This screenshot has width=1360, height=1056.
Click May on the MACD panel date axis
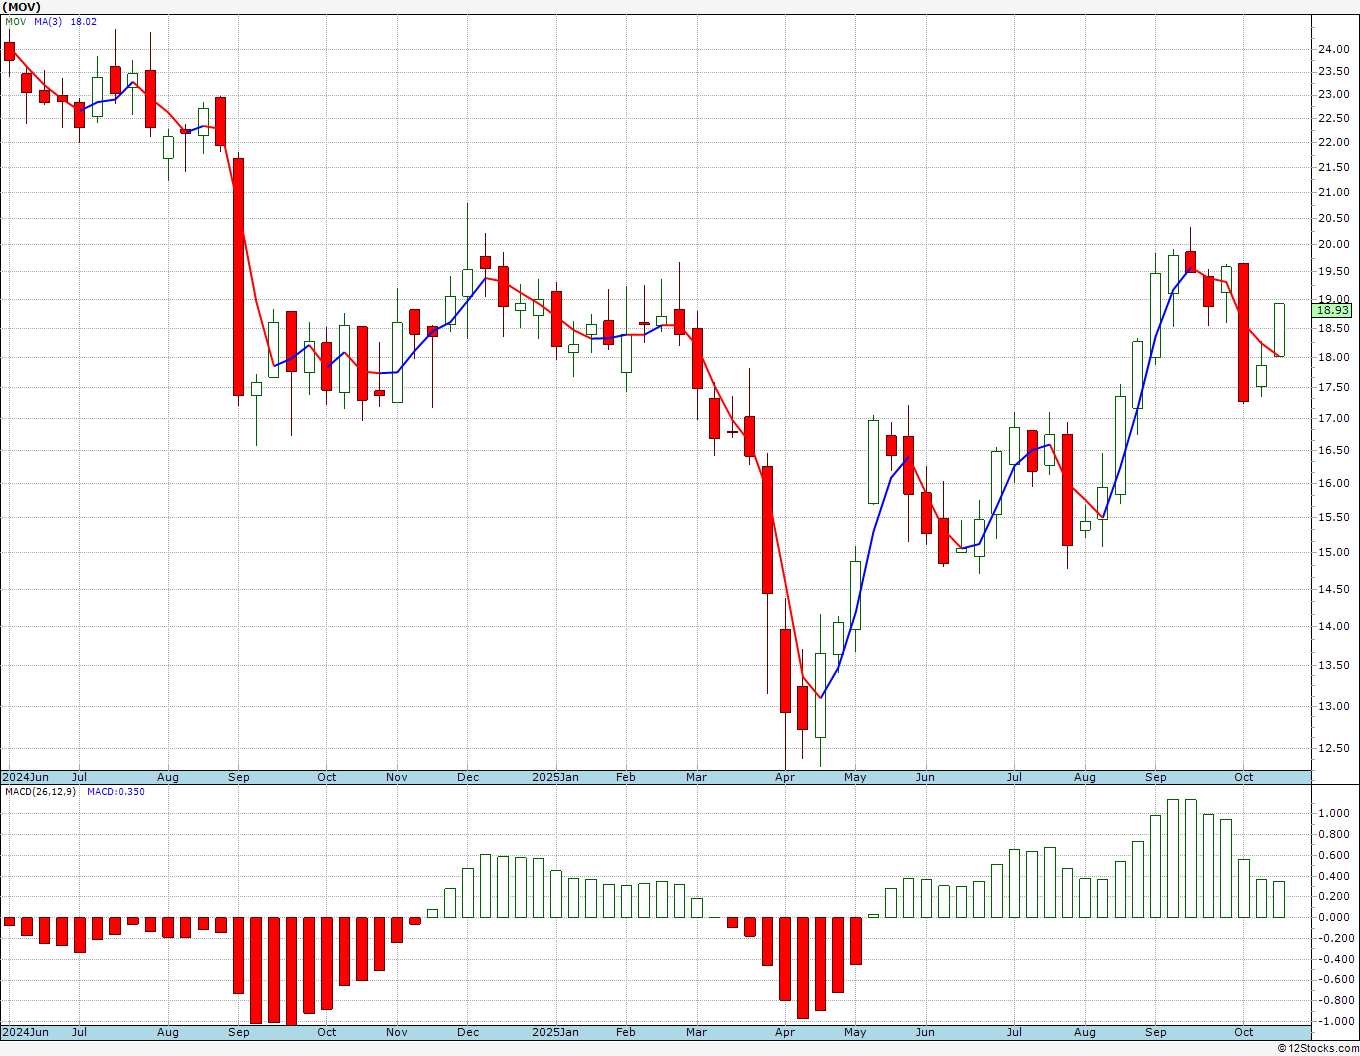(x=855, y=1032)
